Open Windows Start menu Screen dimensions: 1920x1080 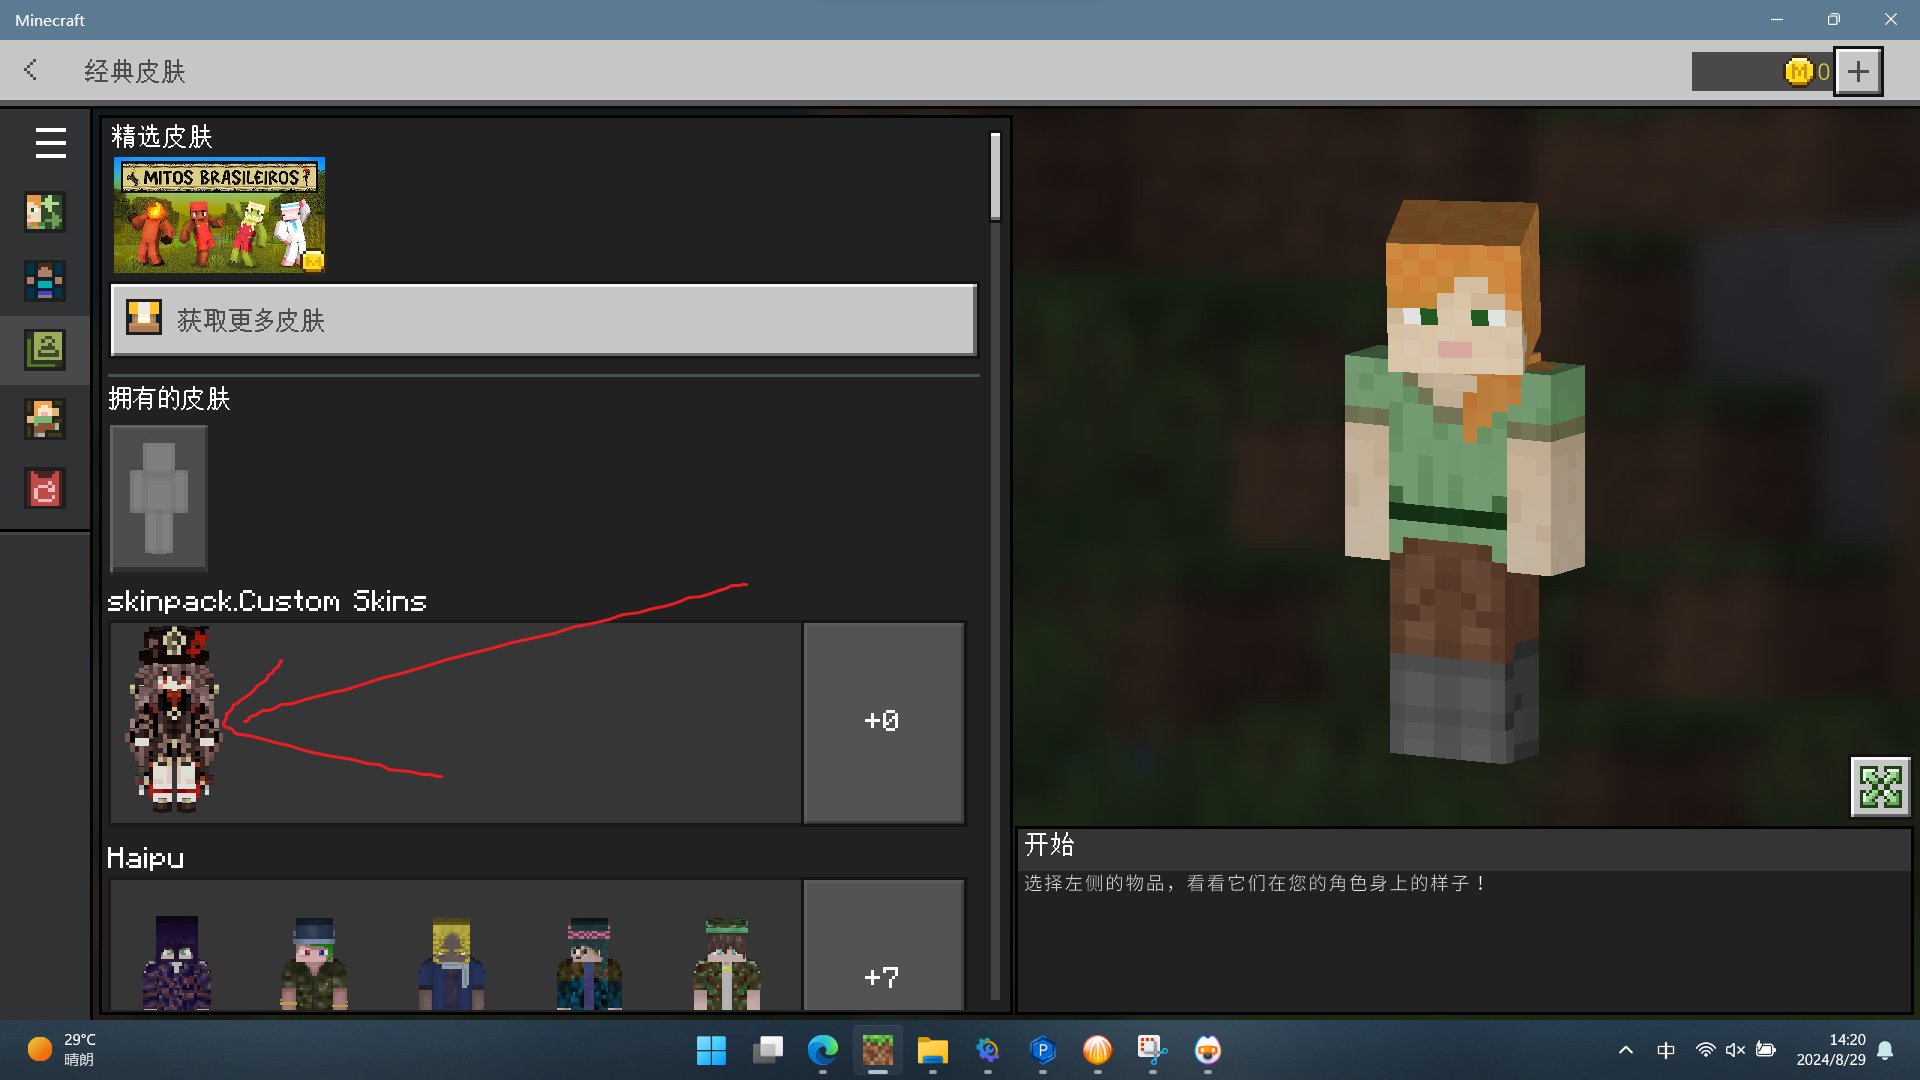click(711, 1050)
